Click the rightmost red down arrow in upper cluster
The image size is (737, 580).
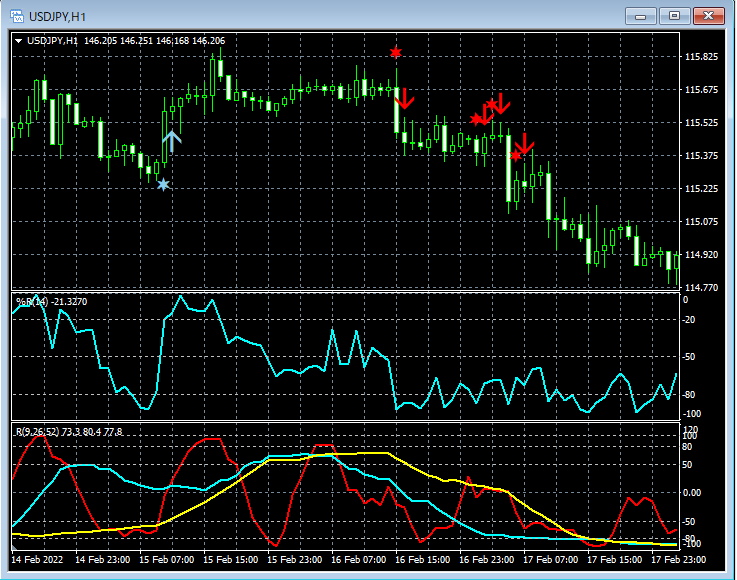501,102
